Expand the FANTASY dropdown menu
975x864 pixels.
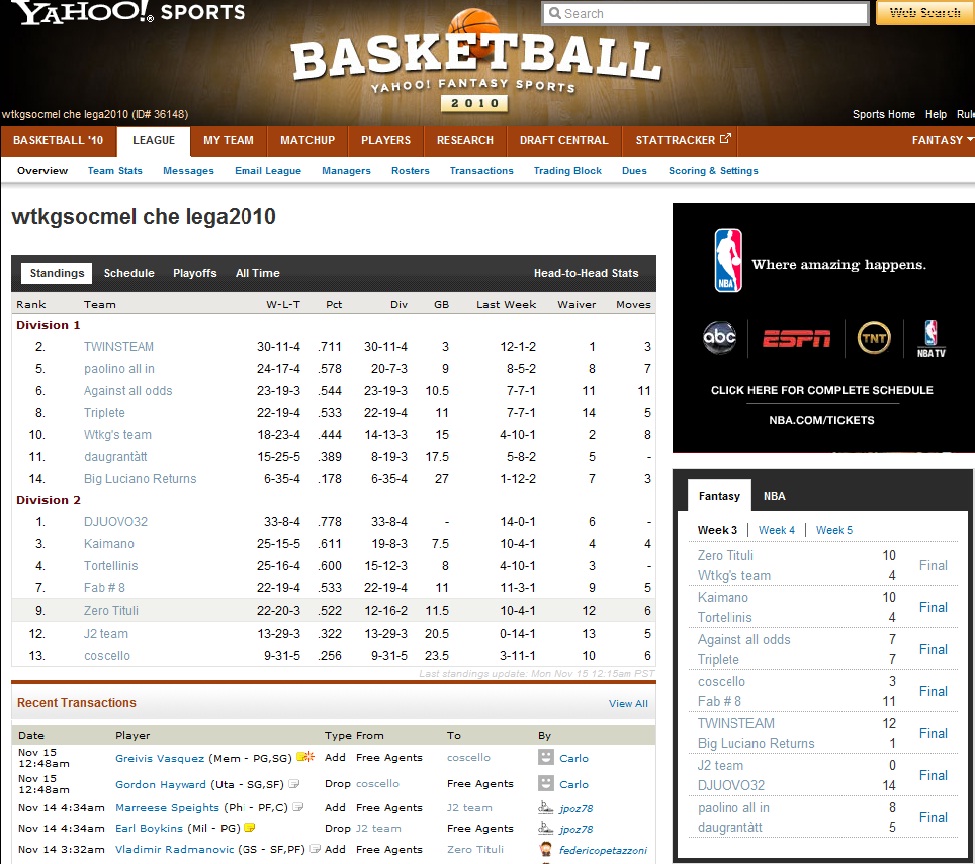(x=941, y=141)
